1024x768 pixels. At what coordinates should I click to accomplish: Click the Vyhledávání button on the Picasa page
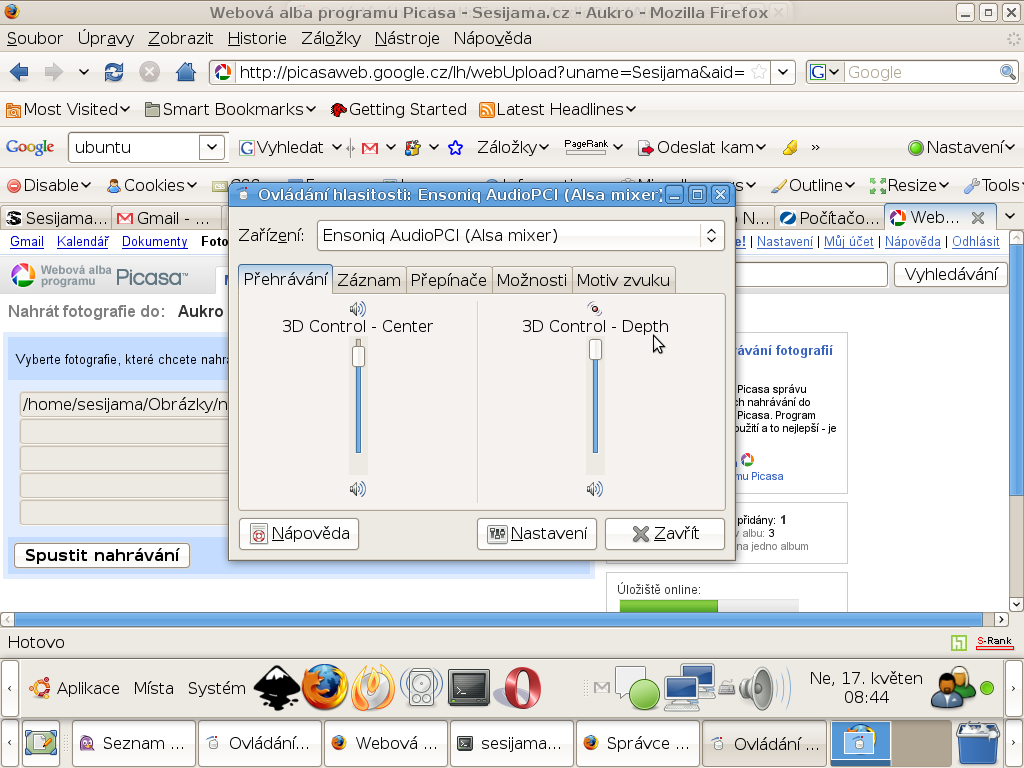click(951, 274)
